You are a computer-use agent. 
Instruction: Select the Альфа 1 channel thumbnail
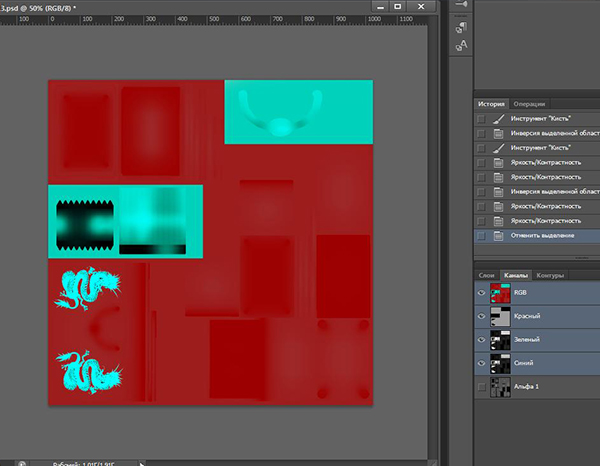click(501, 386)
